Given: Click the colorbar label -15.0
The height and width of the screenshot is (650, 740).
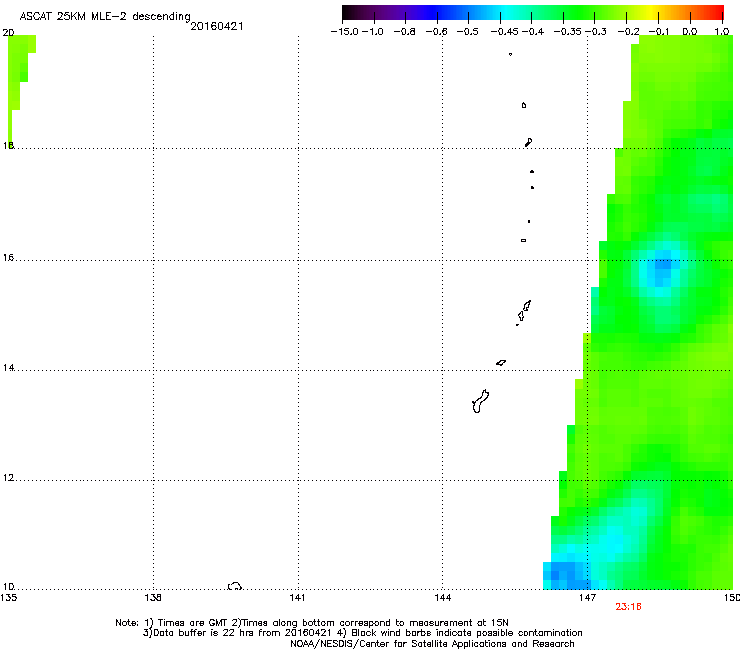Looking at the screenshot, I should point(344,32).
